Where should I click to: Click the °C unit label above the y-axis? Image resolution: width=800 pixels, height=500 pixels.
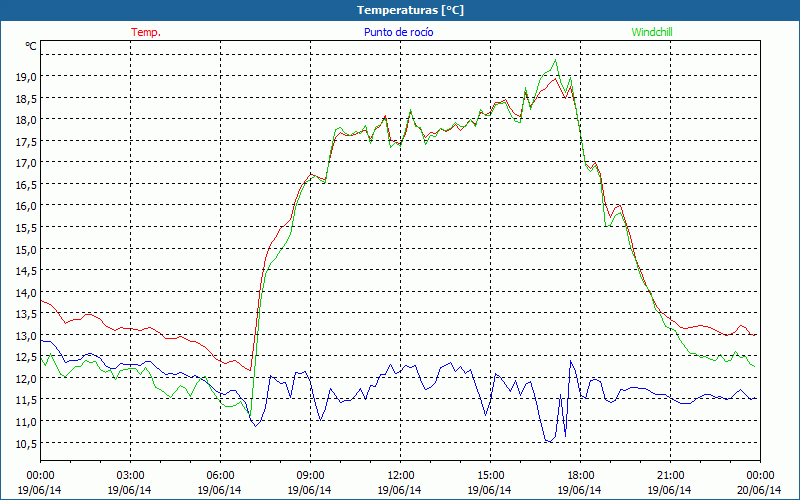coord(31,46)
